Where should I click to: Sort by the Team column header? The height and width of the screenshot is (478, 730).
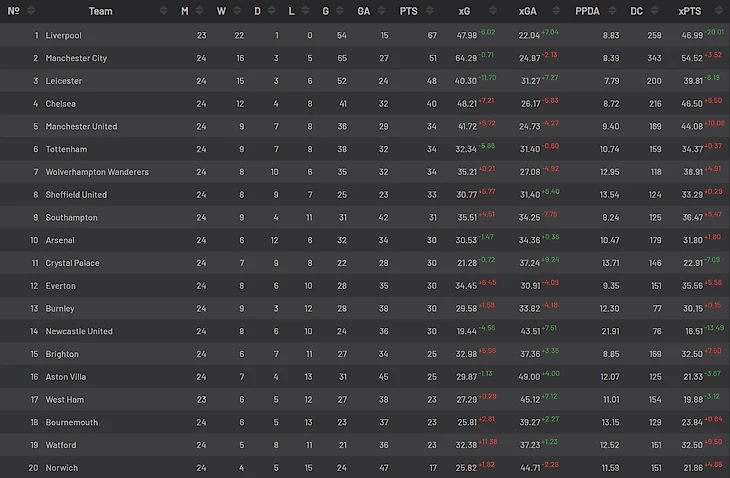(x=100, y=11)
